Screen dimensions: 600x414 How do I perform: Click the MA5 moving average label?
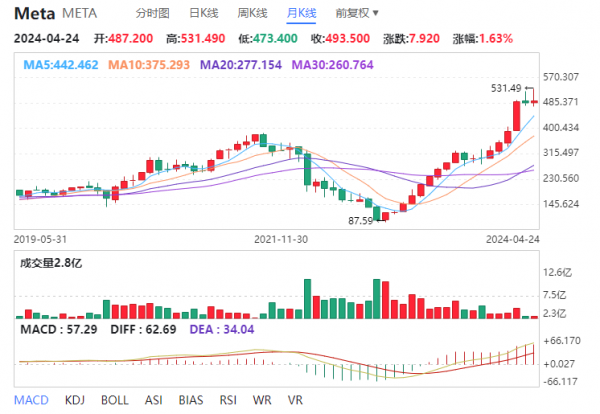(x=61, y=65)
